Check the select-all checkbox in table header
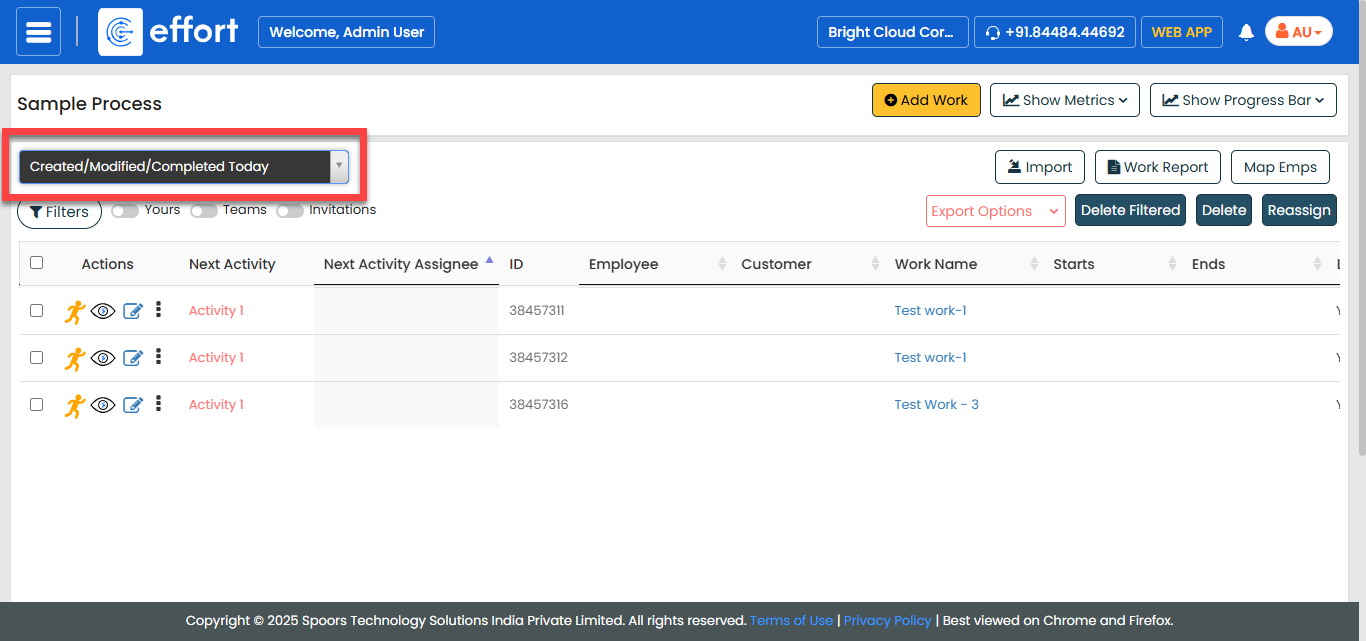The image size is (1366, 641). coord(37,263)
